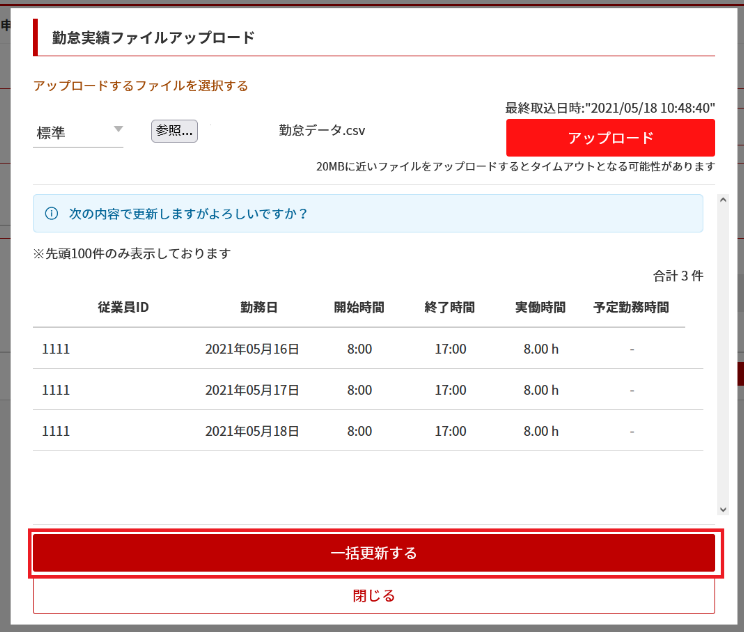Click the ※先頭100件のみ表示しております note

click(132, 254)
